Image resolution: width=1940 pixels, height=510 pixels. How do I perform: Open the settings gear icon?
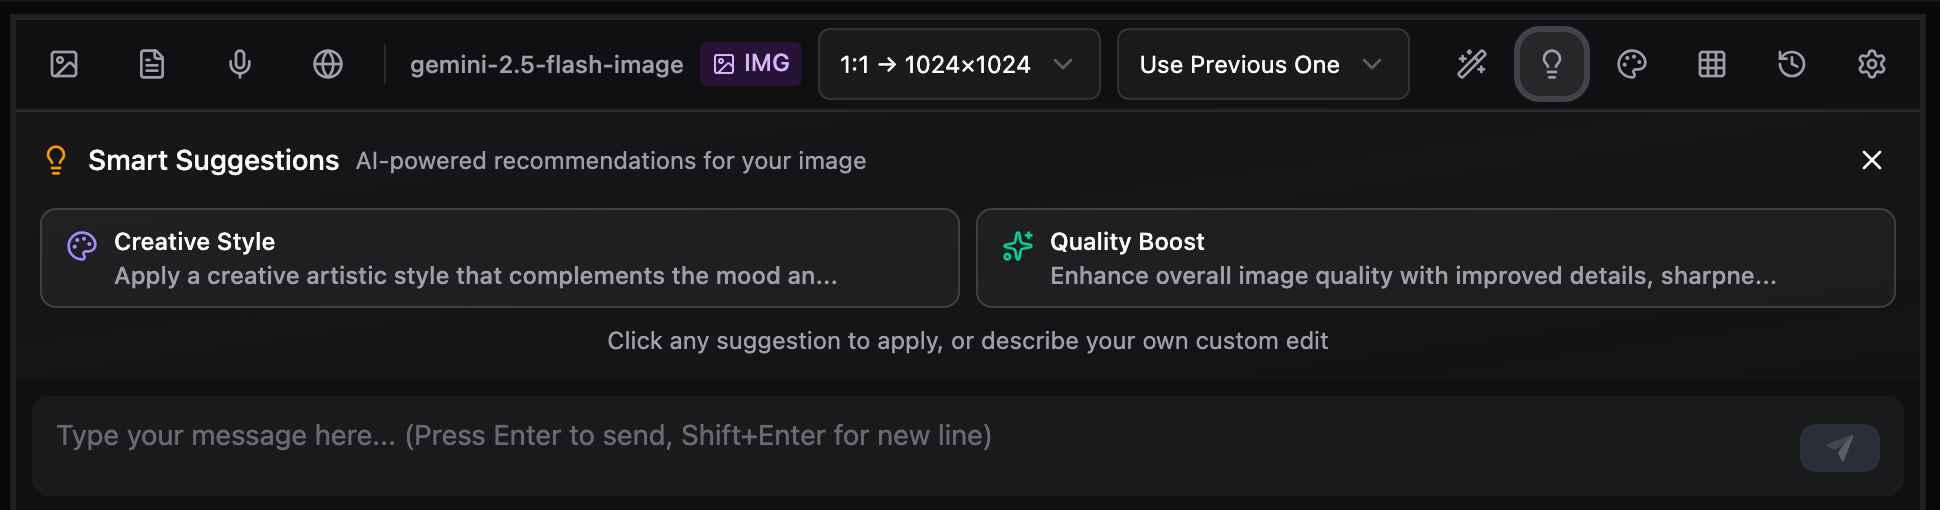pos(1871,65)
